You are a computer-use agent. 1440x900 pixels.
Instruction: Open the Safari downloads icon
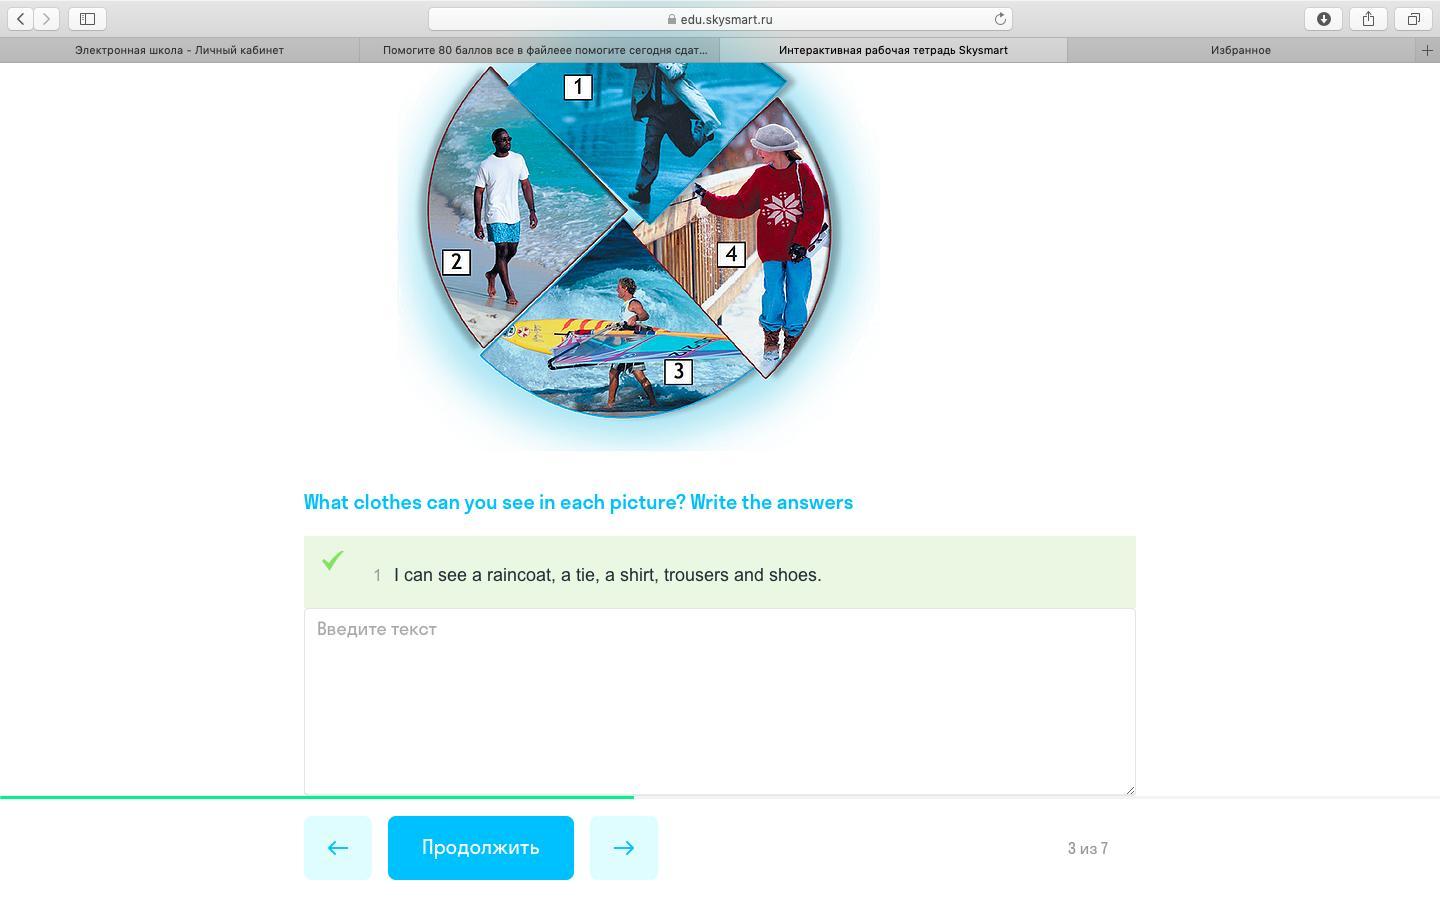click(1323, 19)
